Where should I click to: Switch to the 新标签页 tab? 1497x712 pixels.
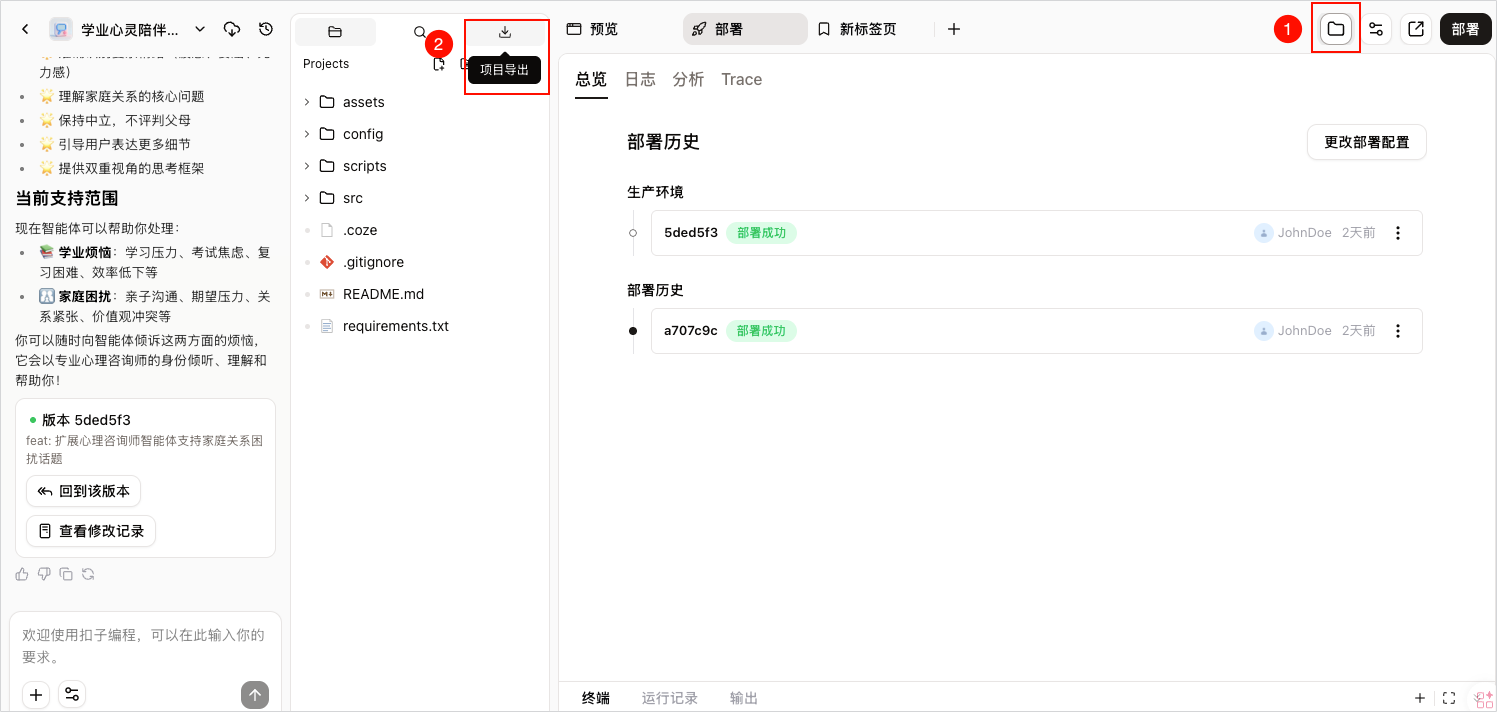[858, 30]
